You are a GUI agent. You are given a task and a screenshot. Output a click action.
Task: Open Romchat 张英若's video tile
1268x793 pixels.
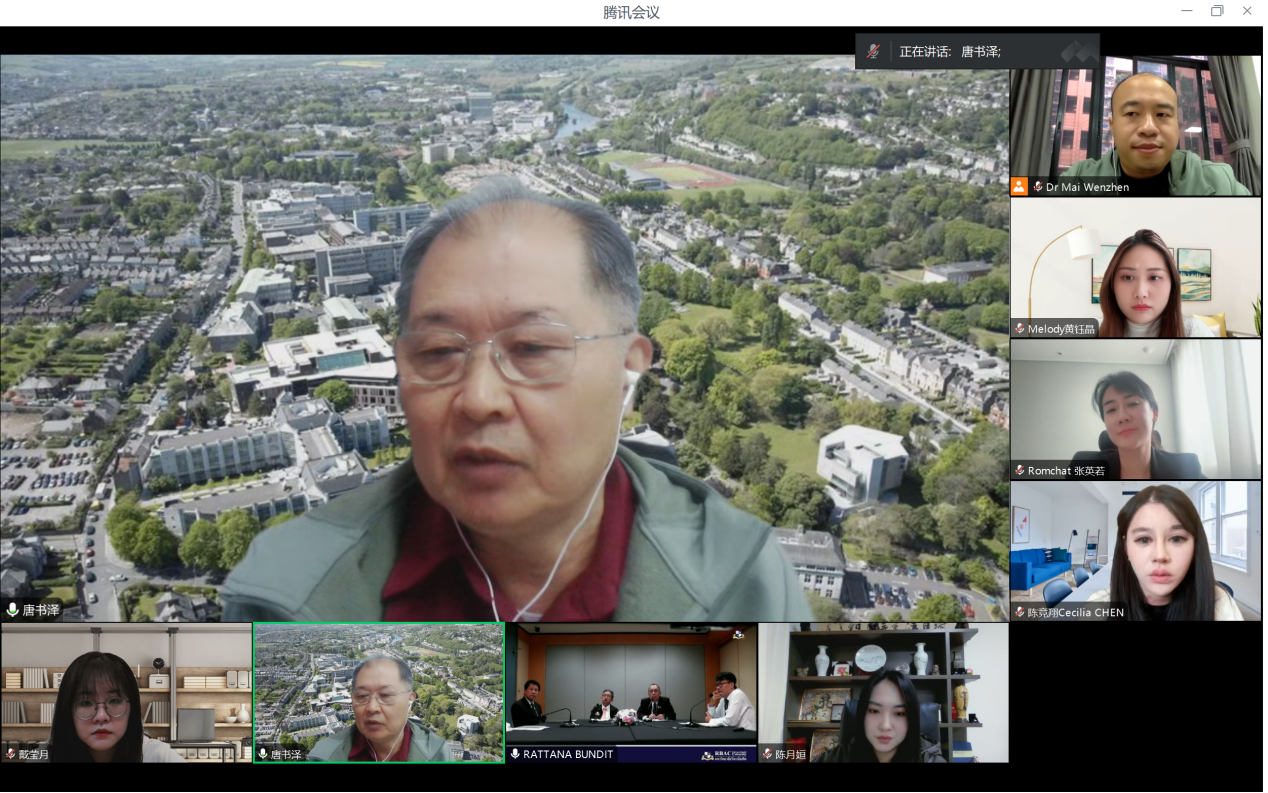[1135, 405]
